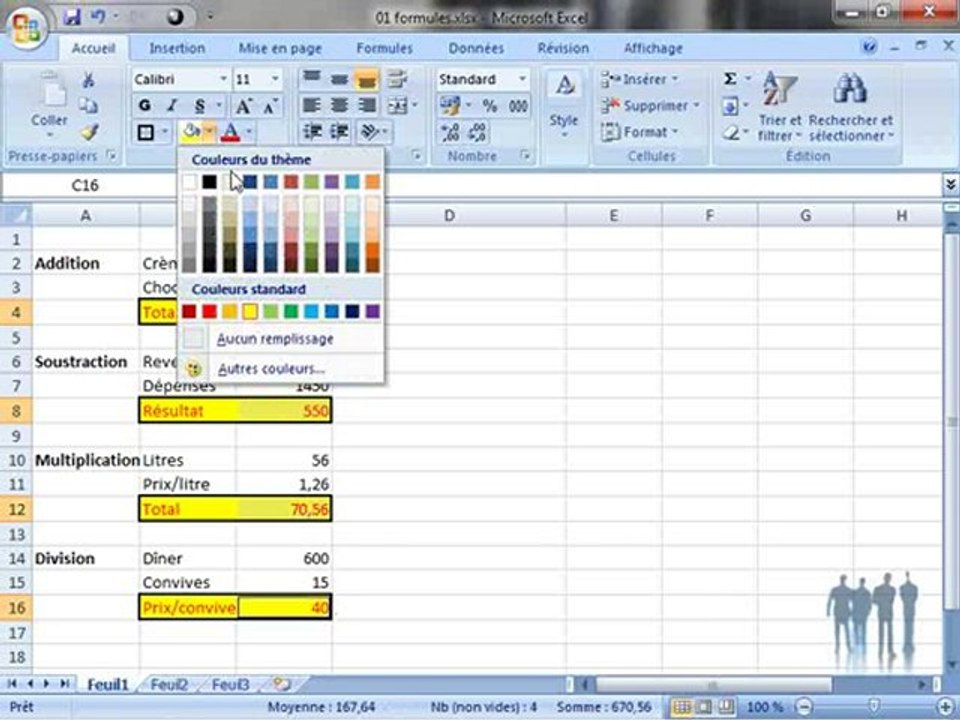Image resolution: width=960 pixels, height=720 pixels.
Task: Align text to top of cell
Action: [312, 78]
